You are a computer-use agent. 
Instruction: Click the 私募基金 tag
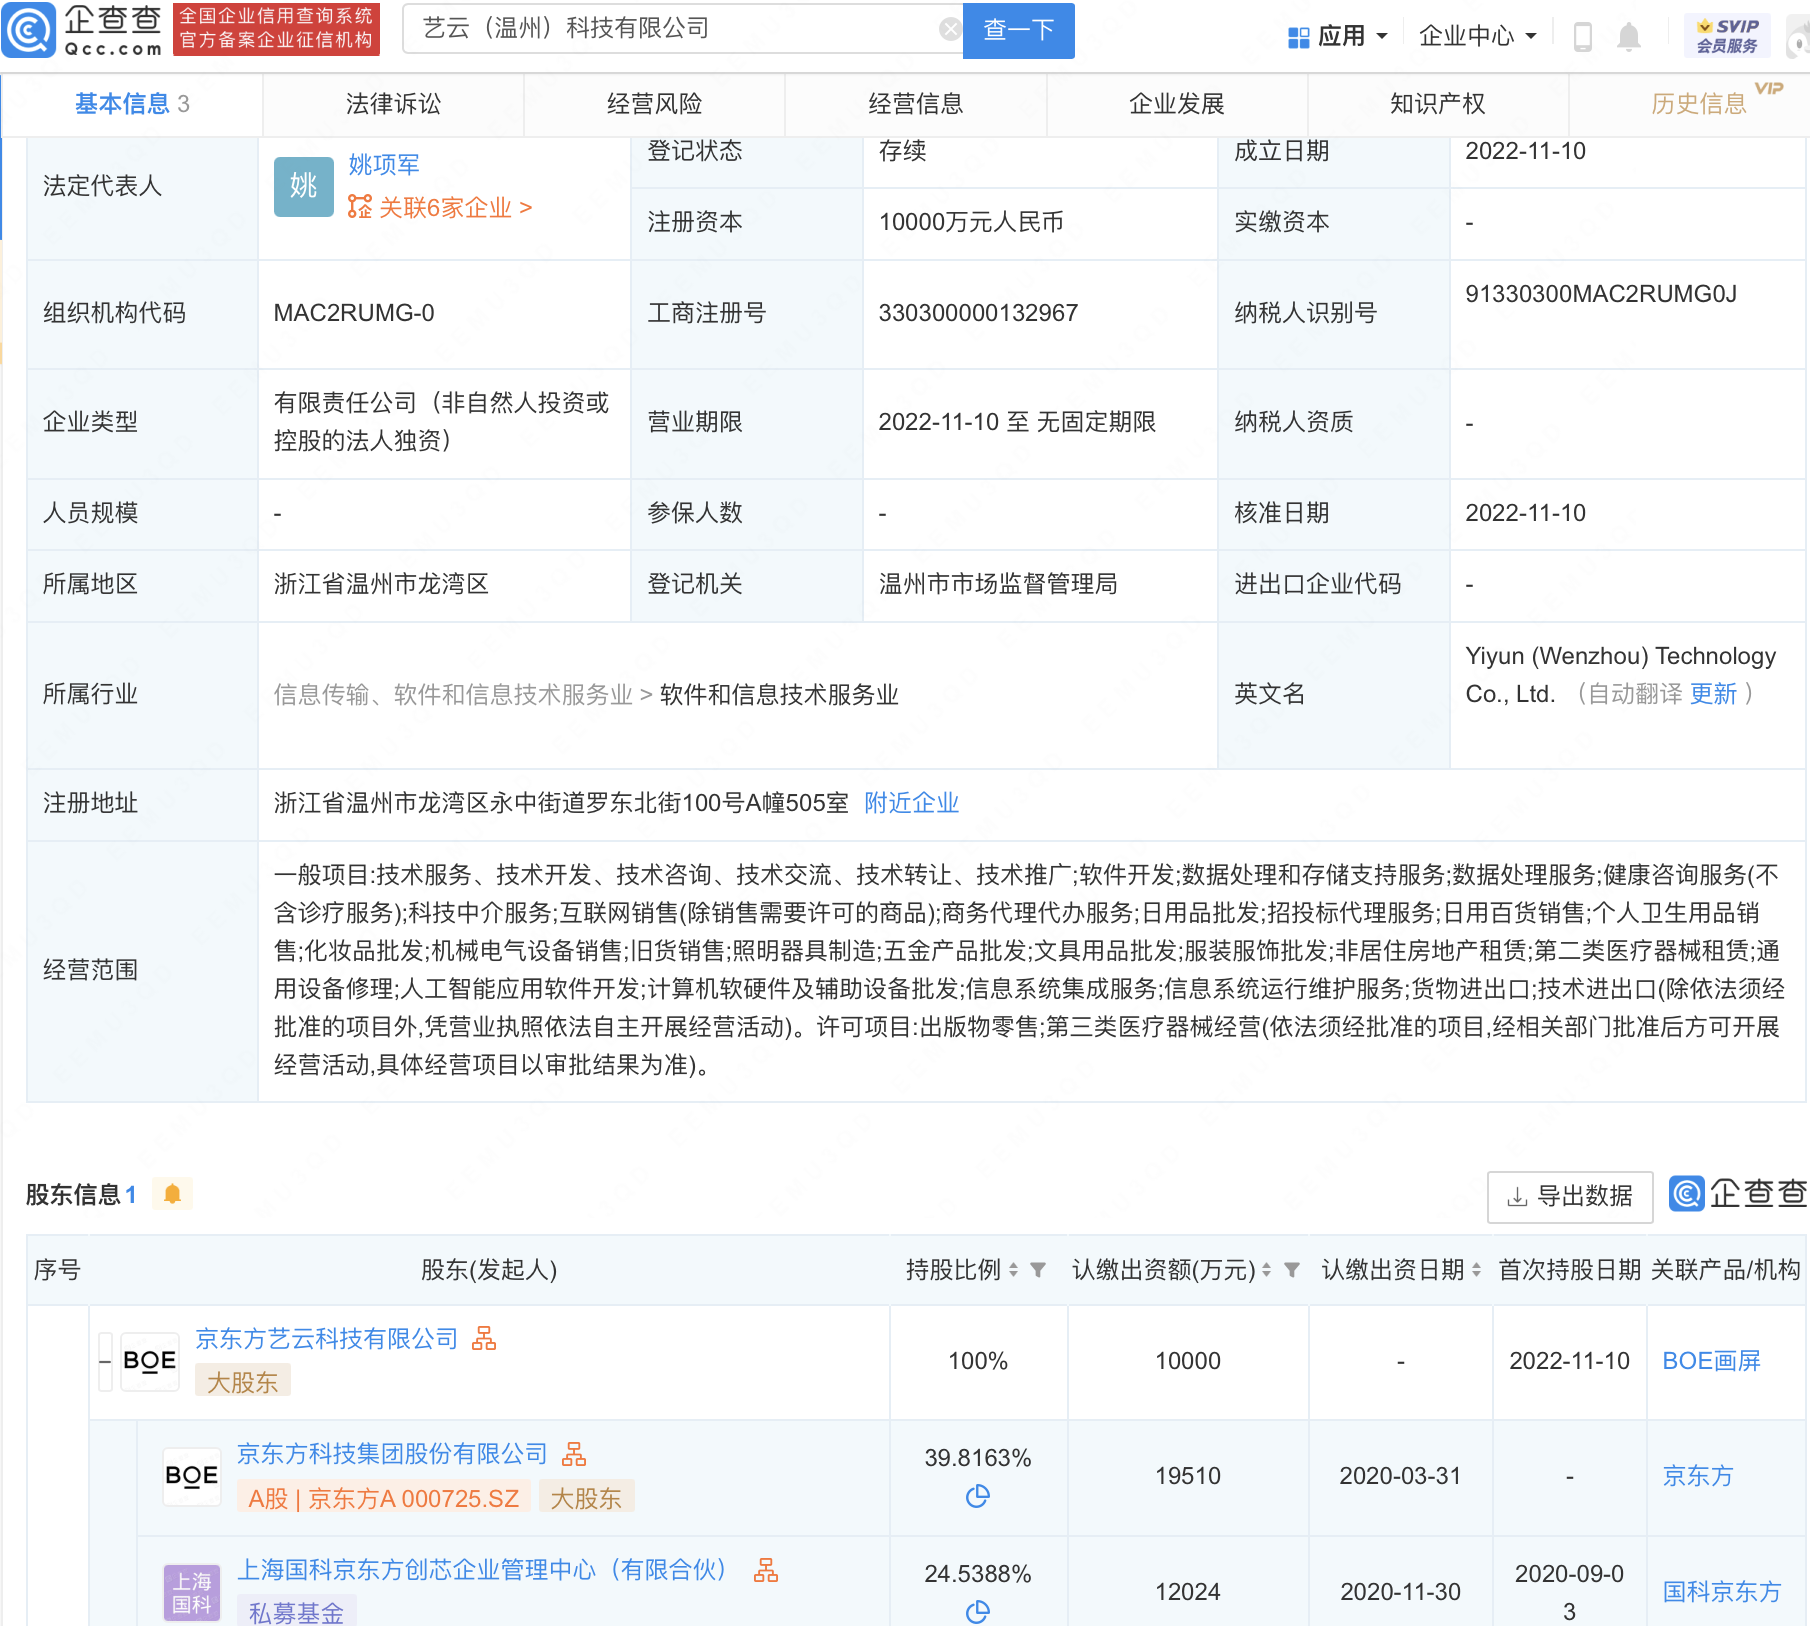296,1612
